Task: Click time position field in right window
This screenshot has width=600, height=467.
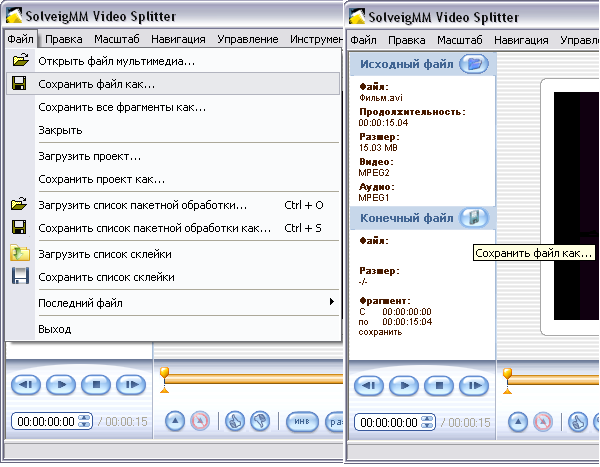Action: tap(389, 422)
